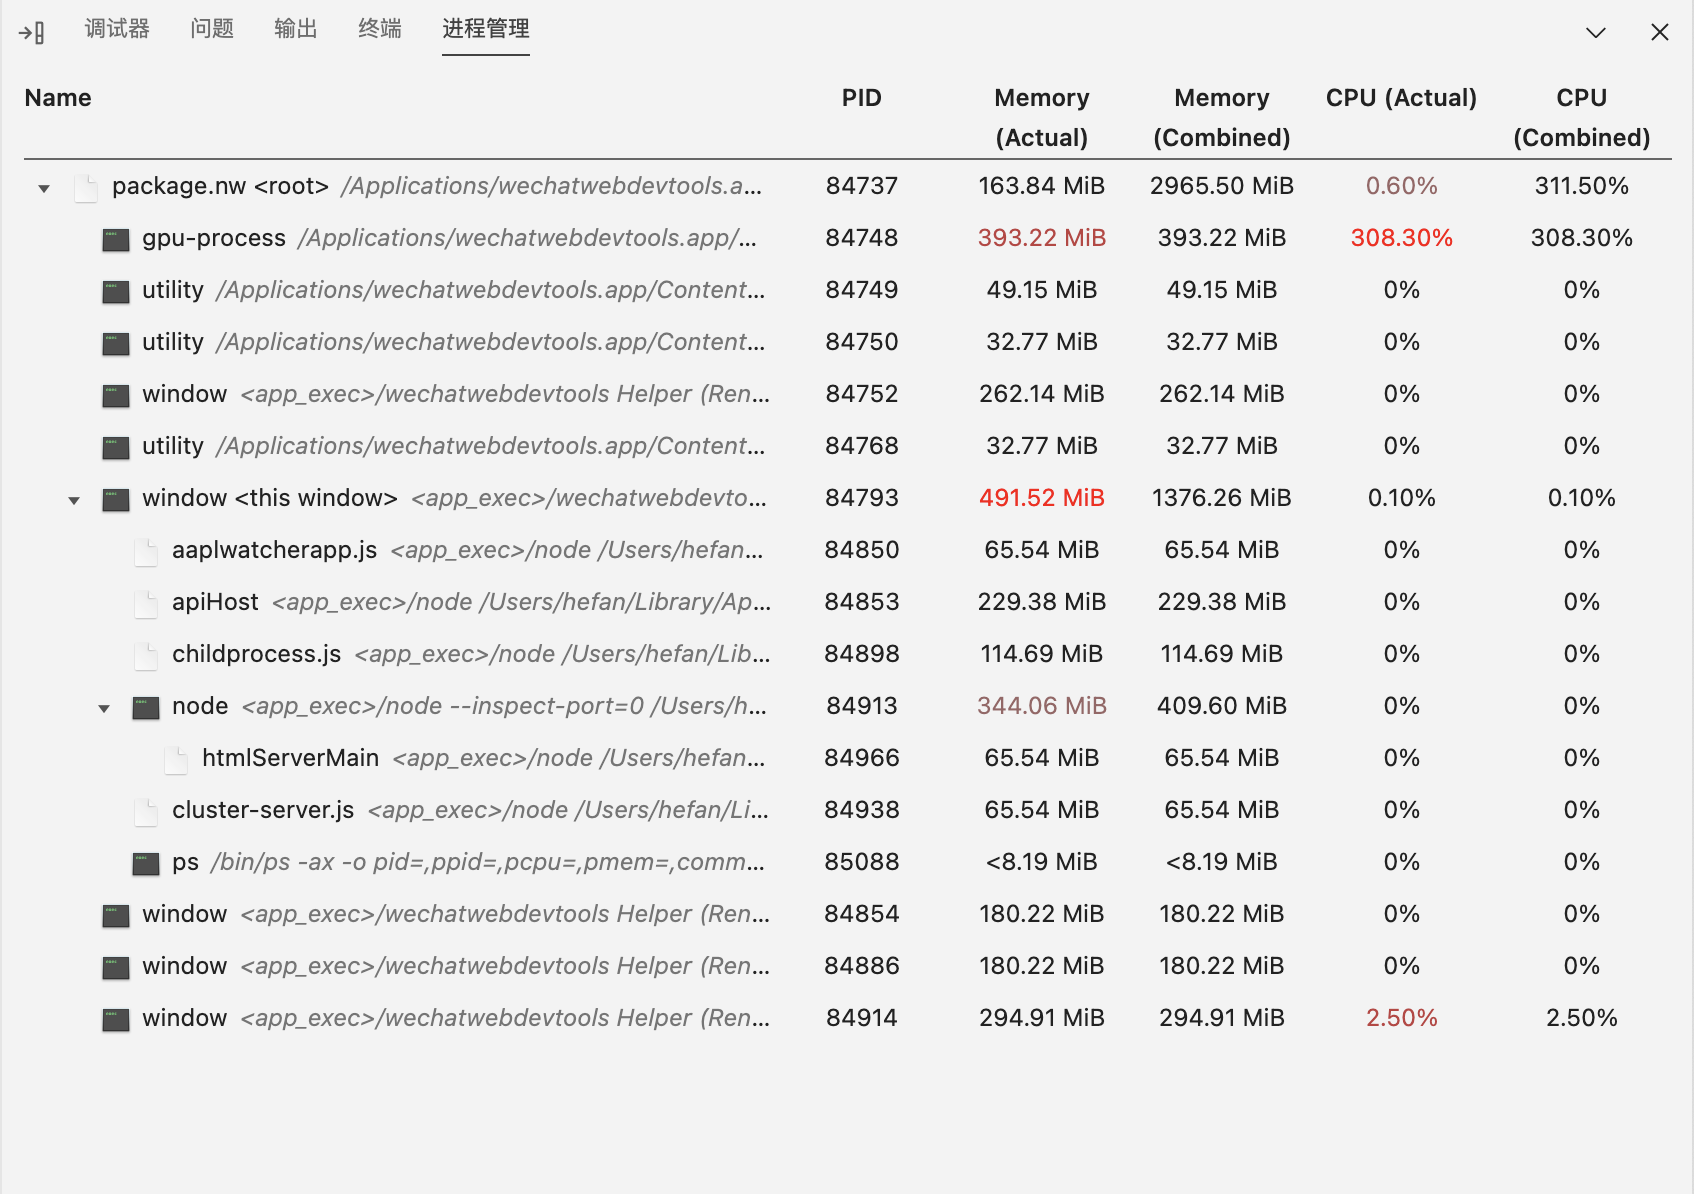Screen dimensions: 1694x1194
Task: Click PID value 84853
Action: (862, 602)
